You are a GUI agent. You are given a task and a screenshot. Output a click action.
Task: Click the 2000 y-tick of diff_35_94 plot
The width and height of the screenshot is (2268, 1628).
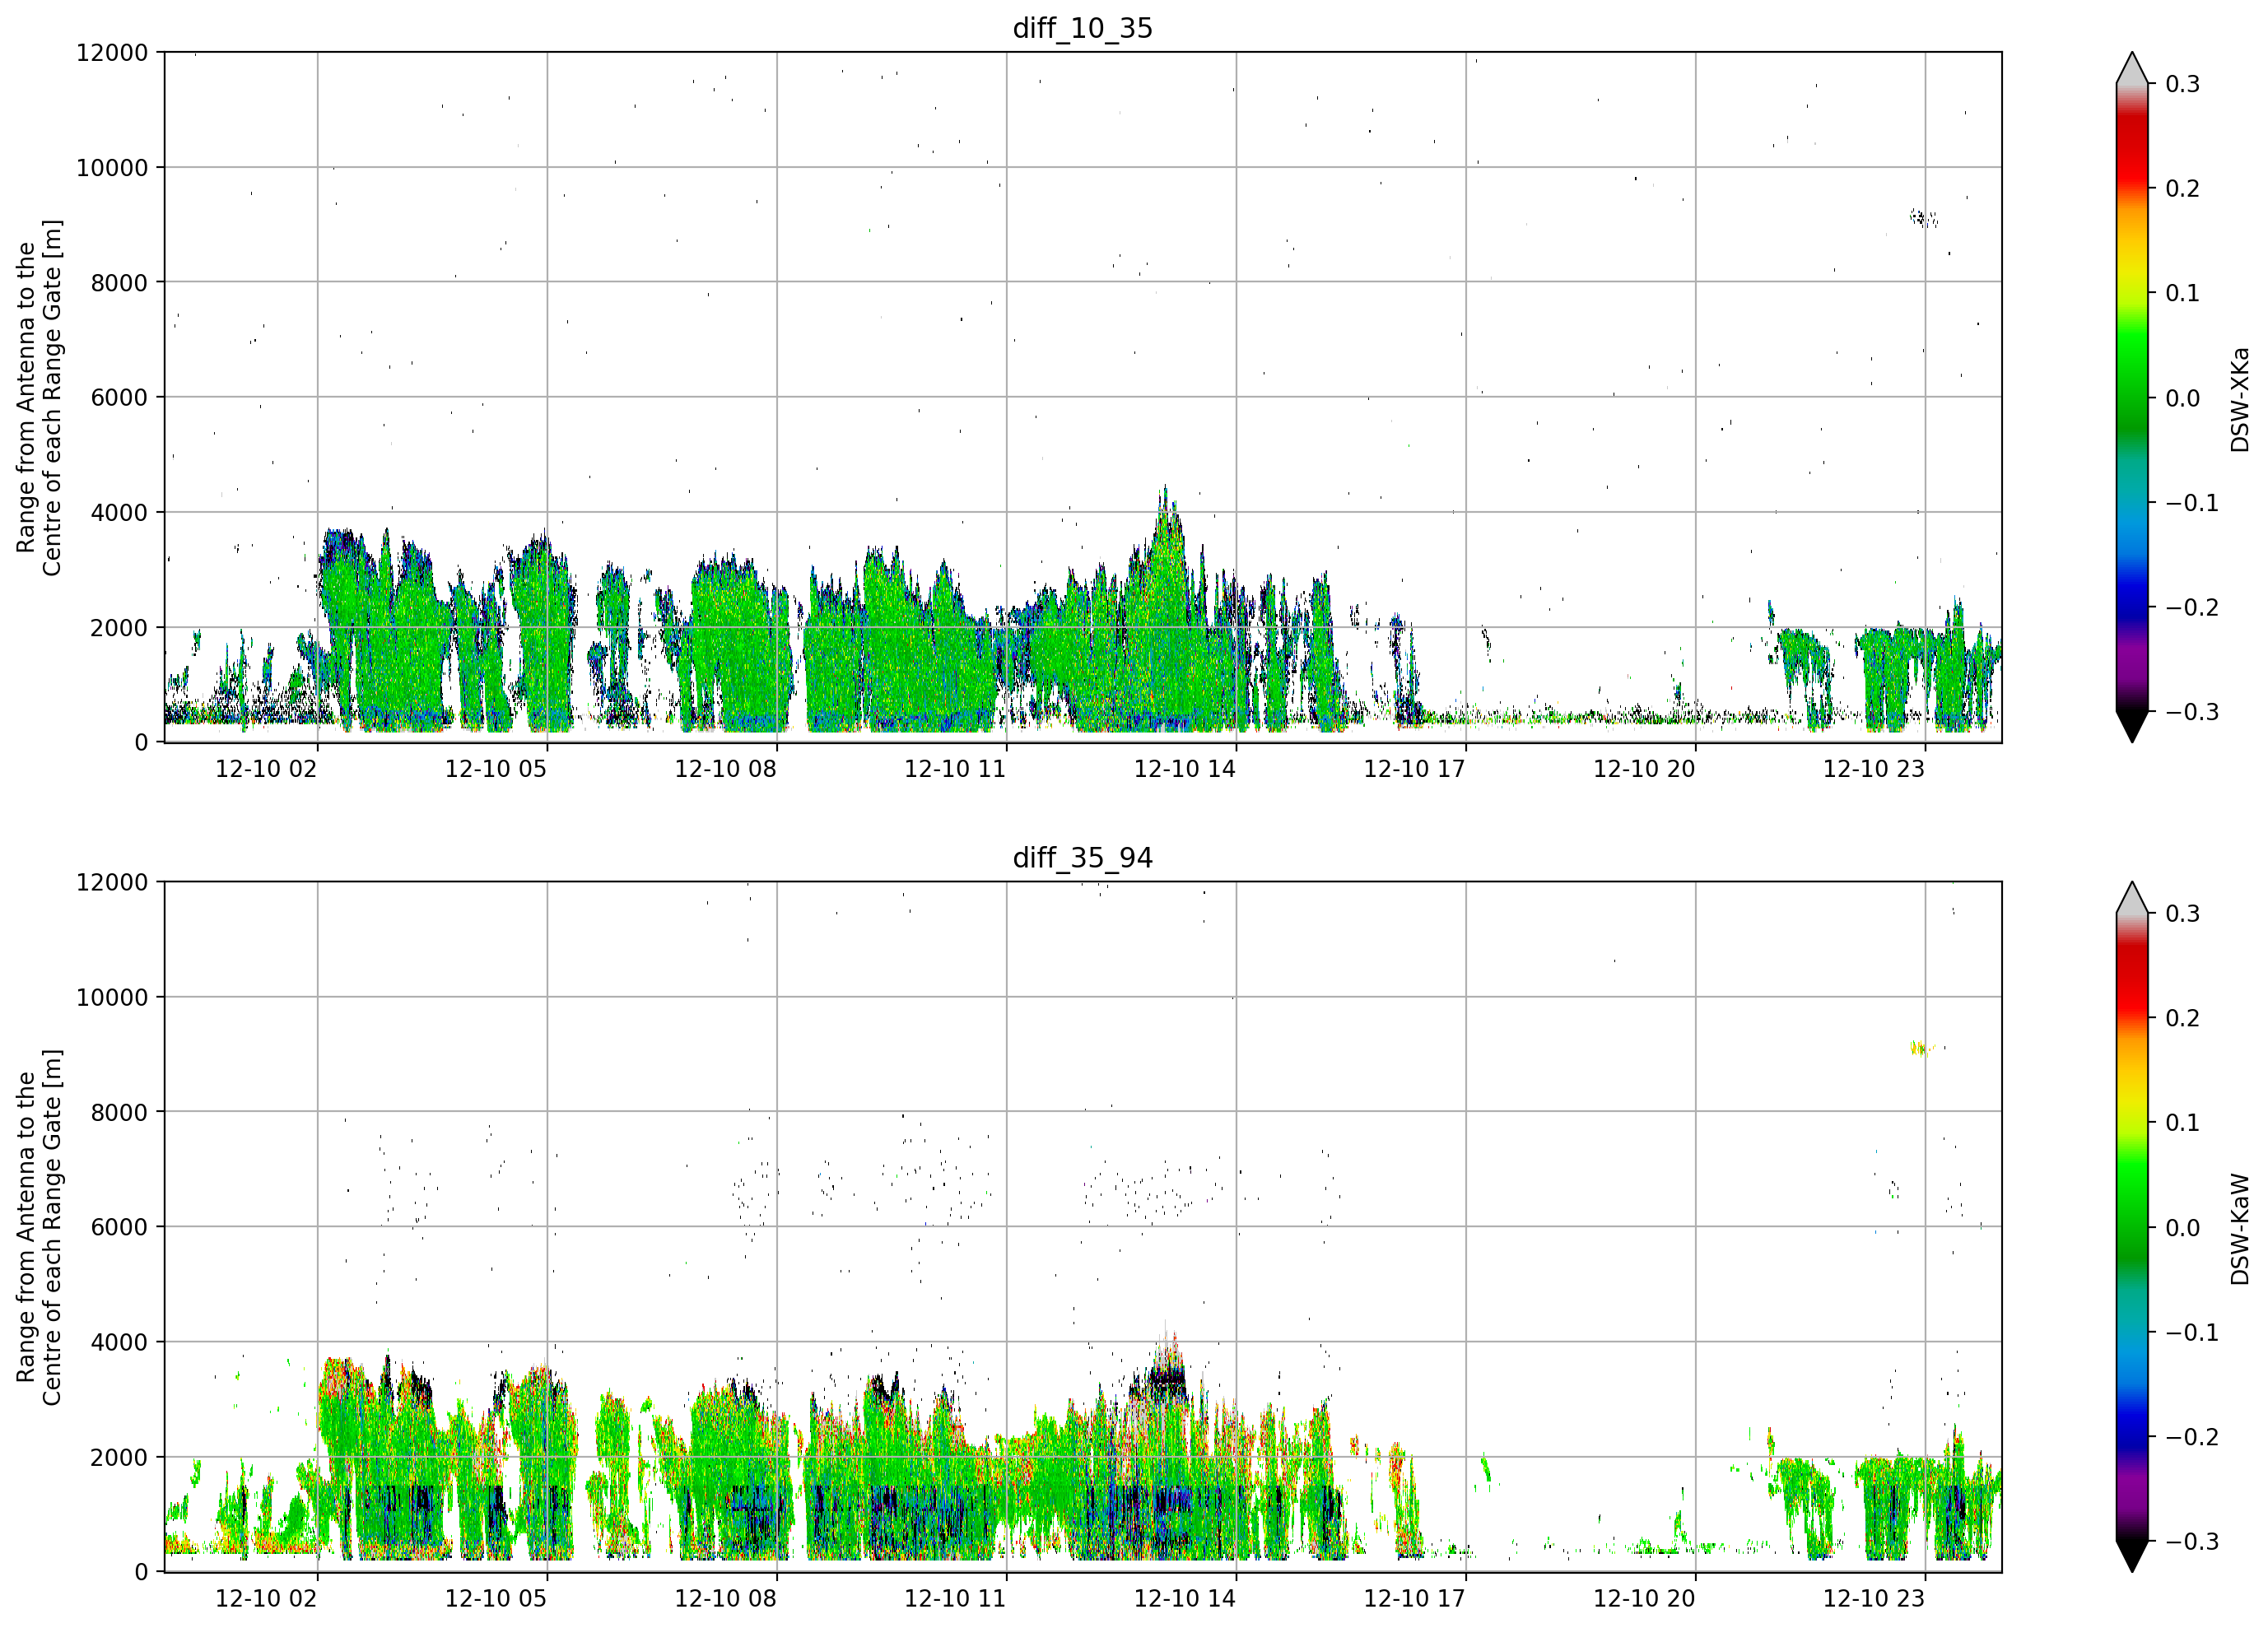[119, 1458]
